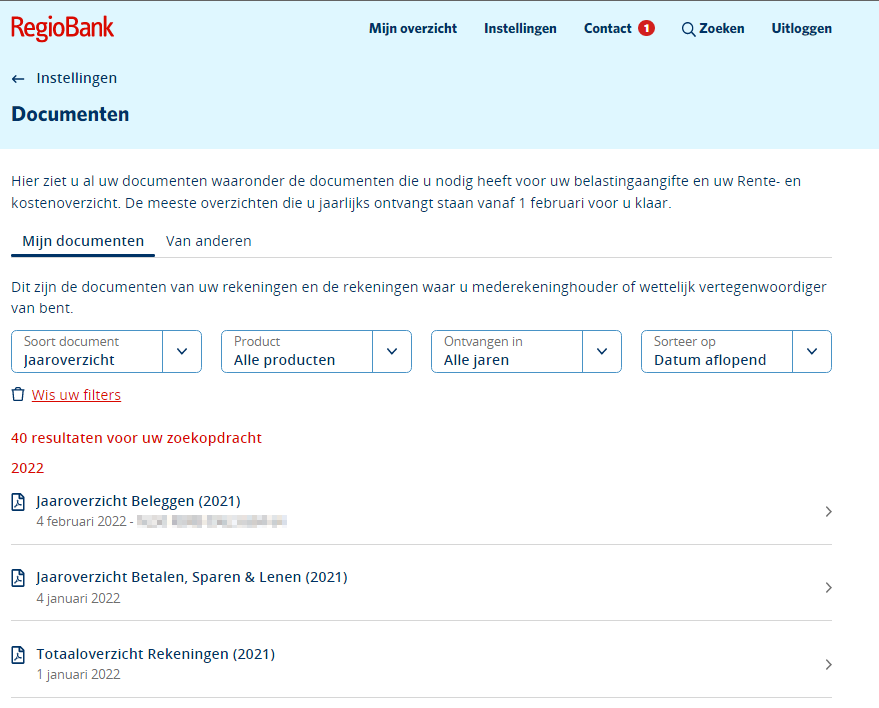Open the Soort document dropdown
Image resolution: width=879 pixels, height=708 pixels.
point(106,351)
